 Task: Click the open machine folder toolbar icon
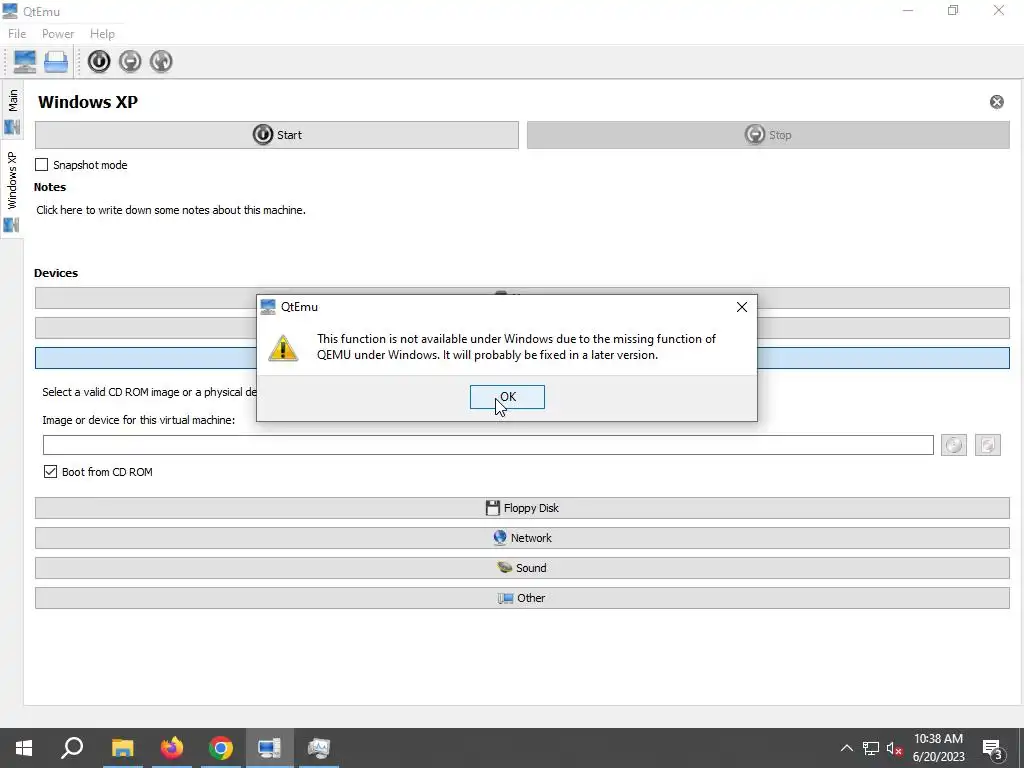click(x=56, y=62)
